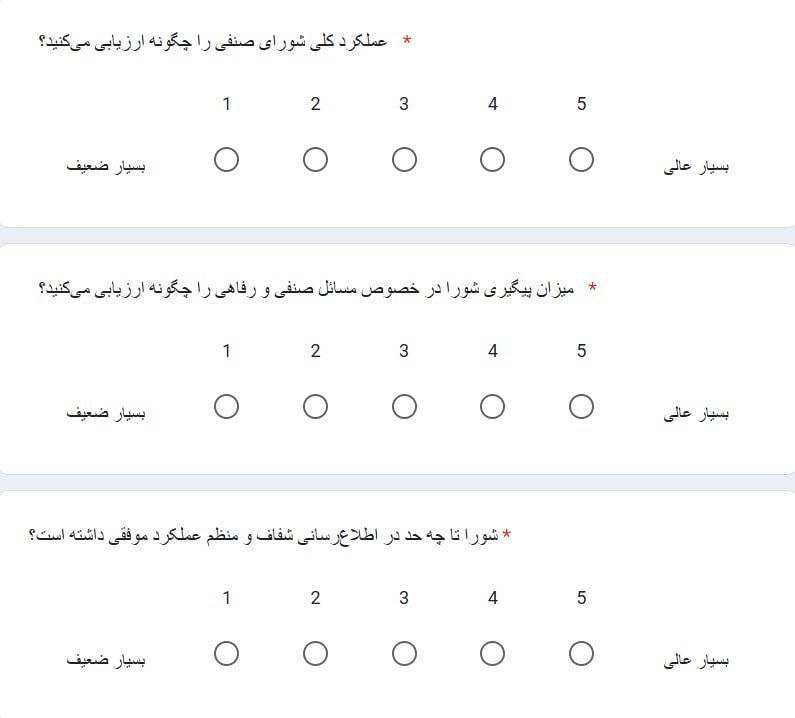Choose rating 3 for transparent communication question
The width and height of the screenshot is (795, 718).
pyautogui.click(x=404, y=654)
